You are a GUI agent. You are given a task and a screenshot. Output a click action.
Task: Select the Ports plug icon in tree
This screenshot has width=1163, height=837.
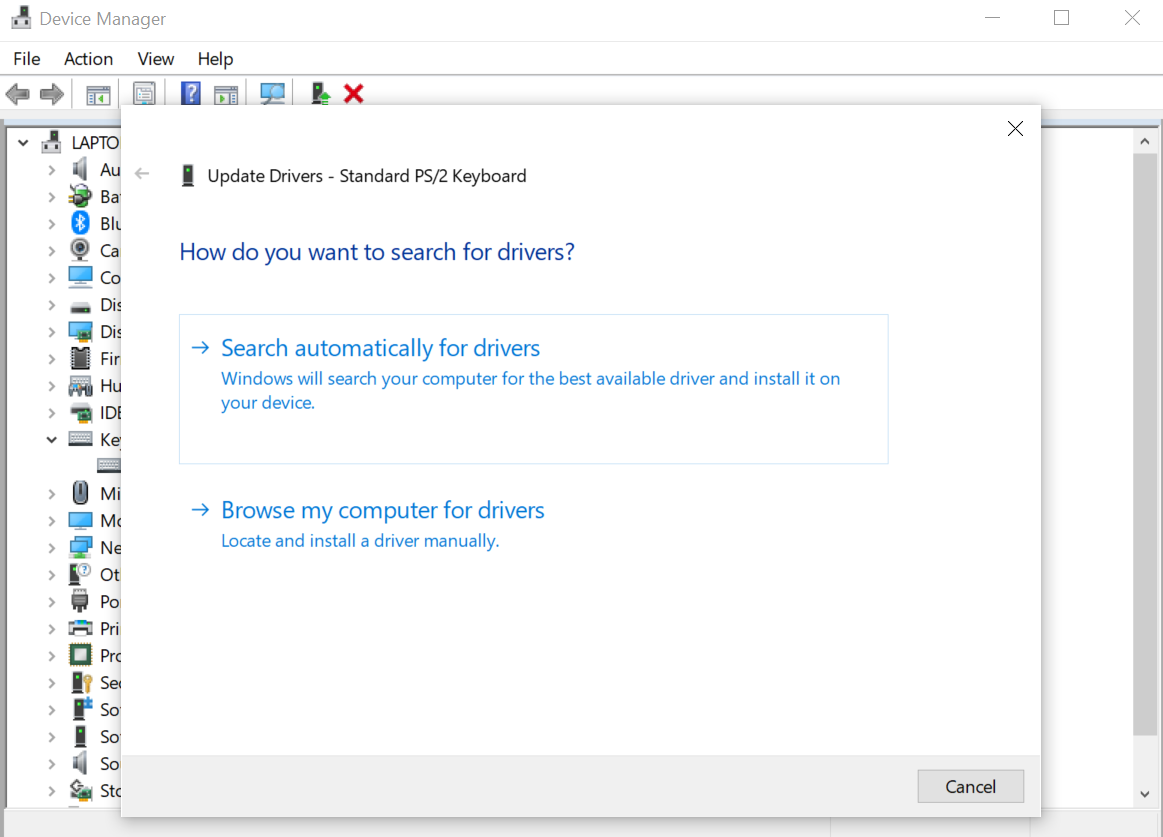tap(80, 601)
